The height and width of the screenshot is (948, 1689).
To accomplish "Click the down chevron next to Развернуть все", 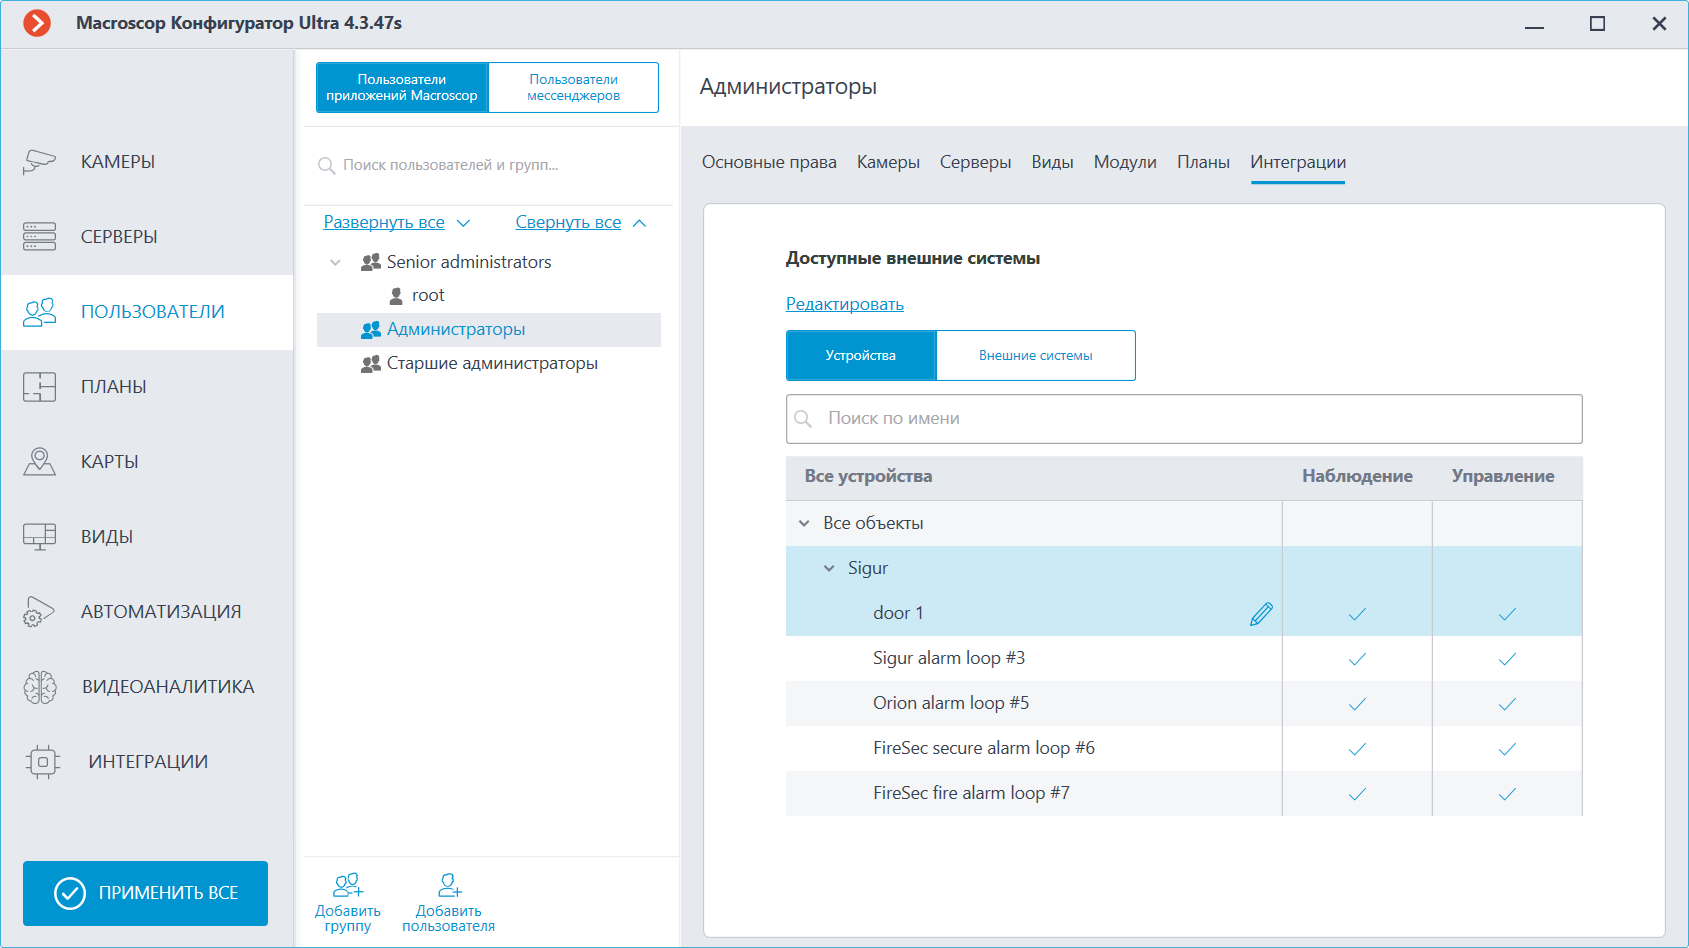I will tap(463, 223).
